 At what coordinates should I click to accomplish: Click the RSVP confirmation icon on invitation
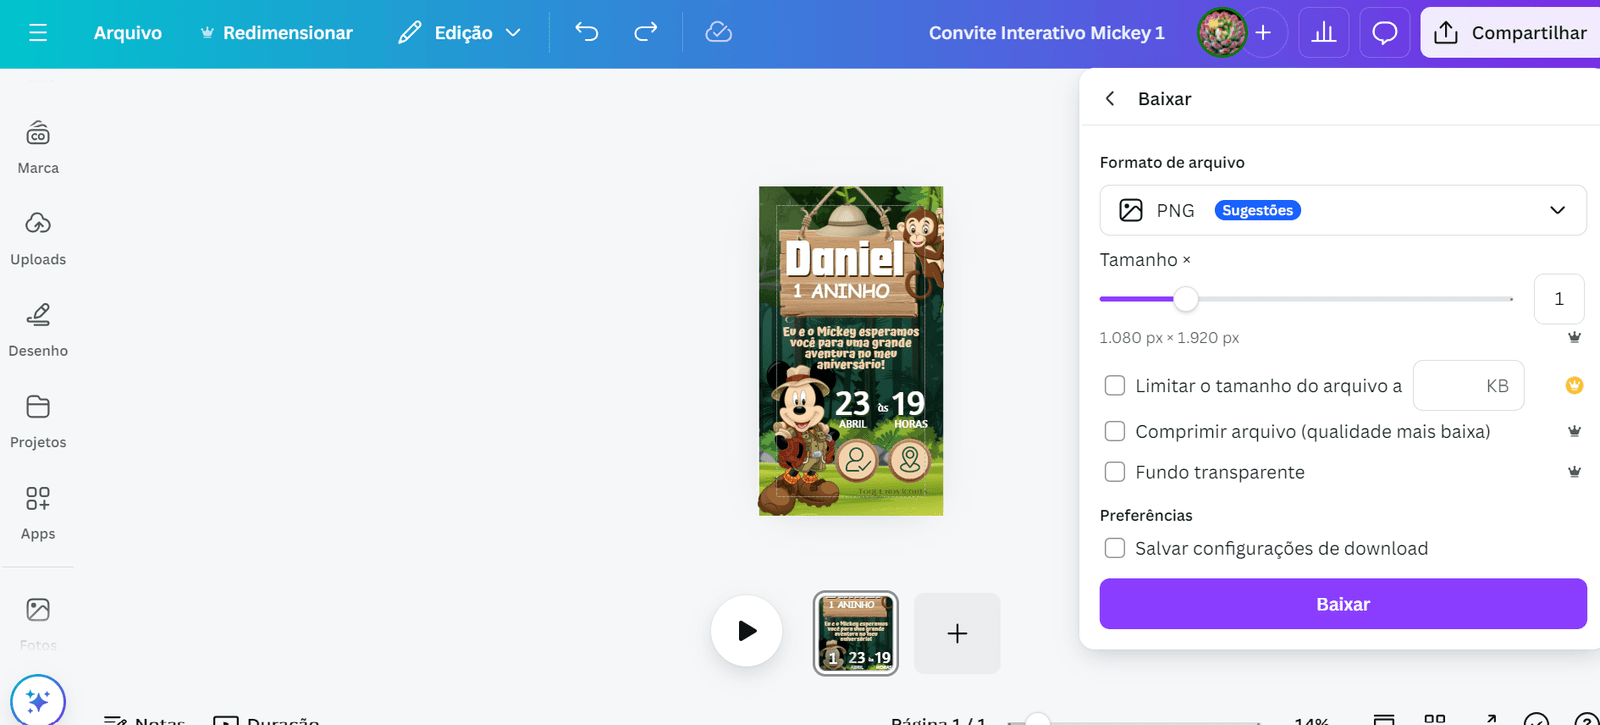coord(857,461)
